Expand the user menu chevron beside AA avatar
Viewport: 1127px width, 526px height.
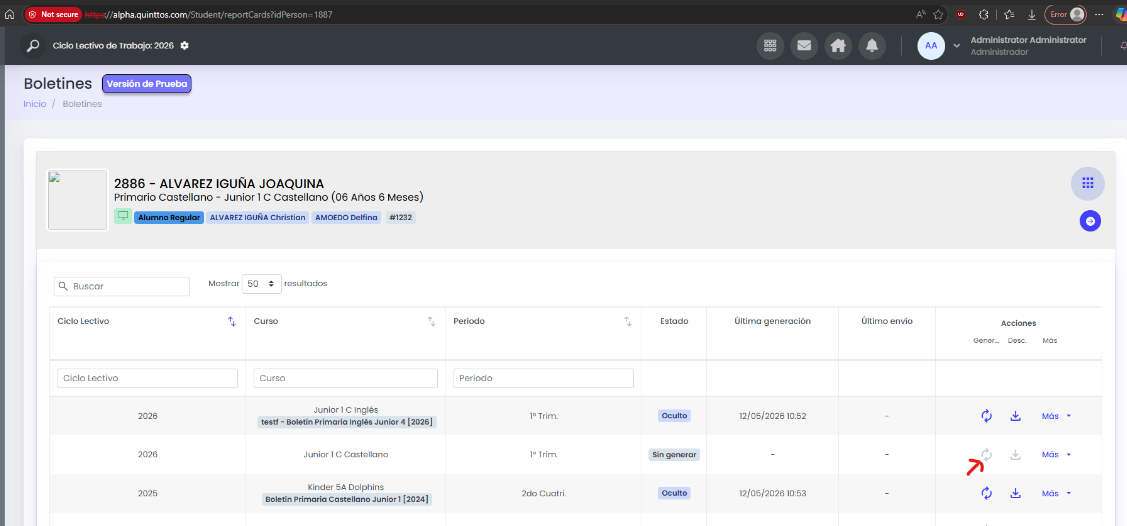click(x=957, y=45)
